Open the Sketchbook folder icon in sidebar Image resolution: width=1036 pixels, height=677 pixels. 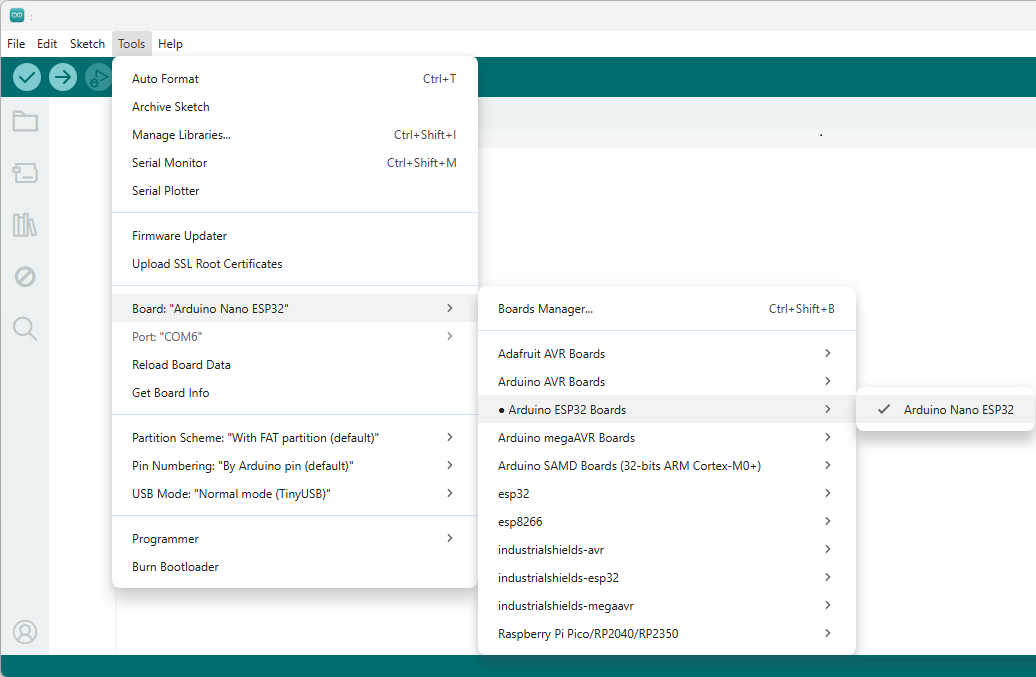(x=25, y=121)
